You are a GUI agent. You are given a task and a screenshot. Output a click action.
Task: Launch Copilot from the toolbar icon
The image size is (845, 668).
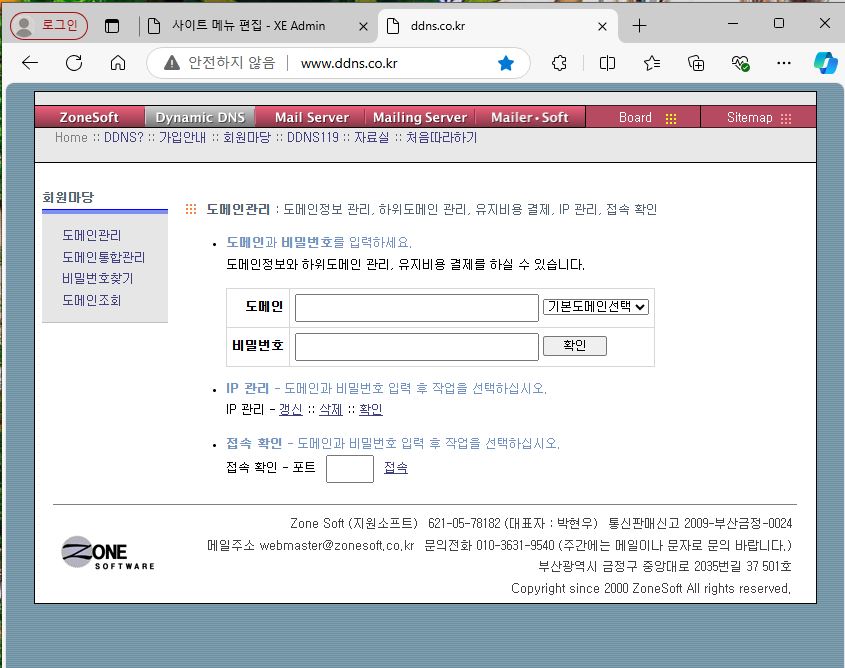click(825, 63)
